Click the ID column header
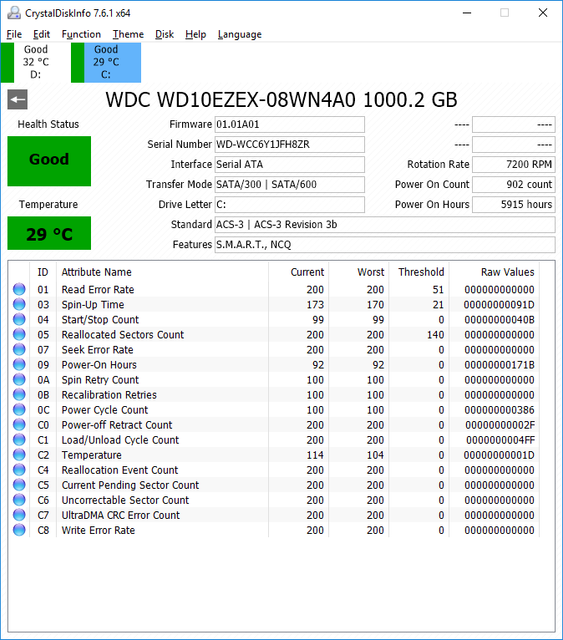Screen dimensions: 563x640 43,272
